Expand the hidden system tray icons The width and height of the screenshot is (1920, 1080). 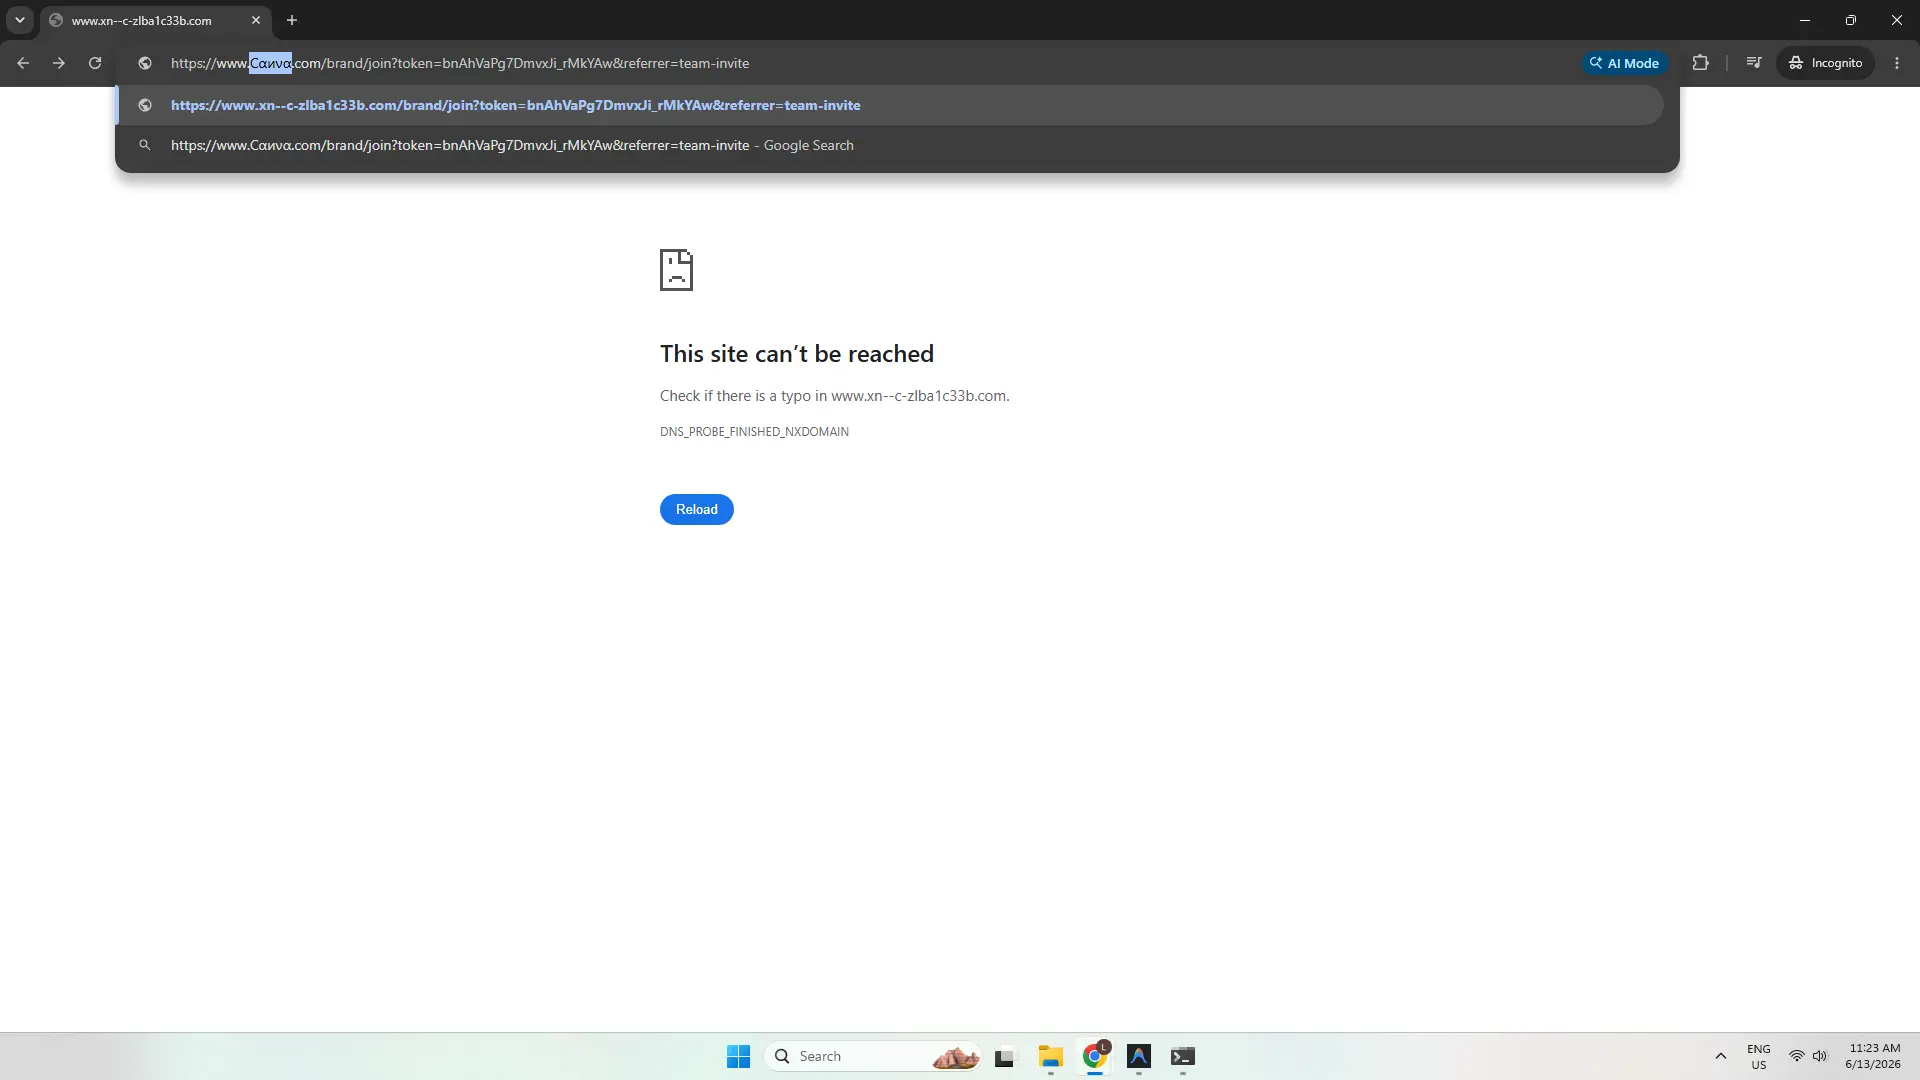1721,1056
